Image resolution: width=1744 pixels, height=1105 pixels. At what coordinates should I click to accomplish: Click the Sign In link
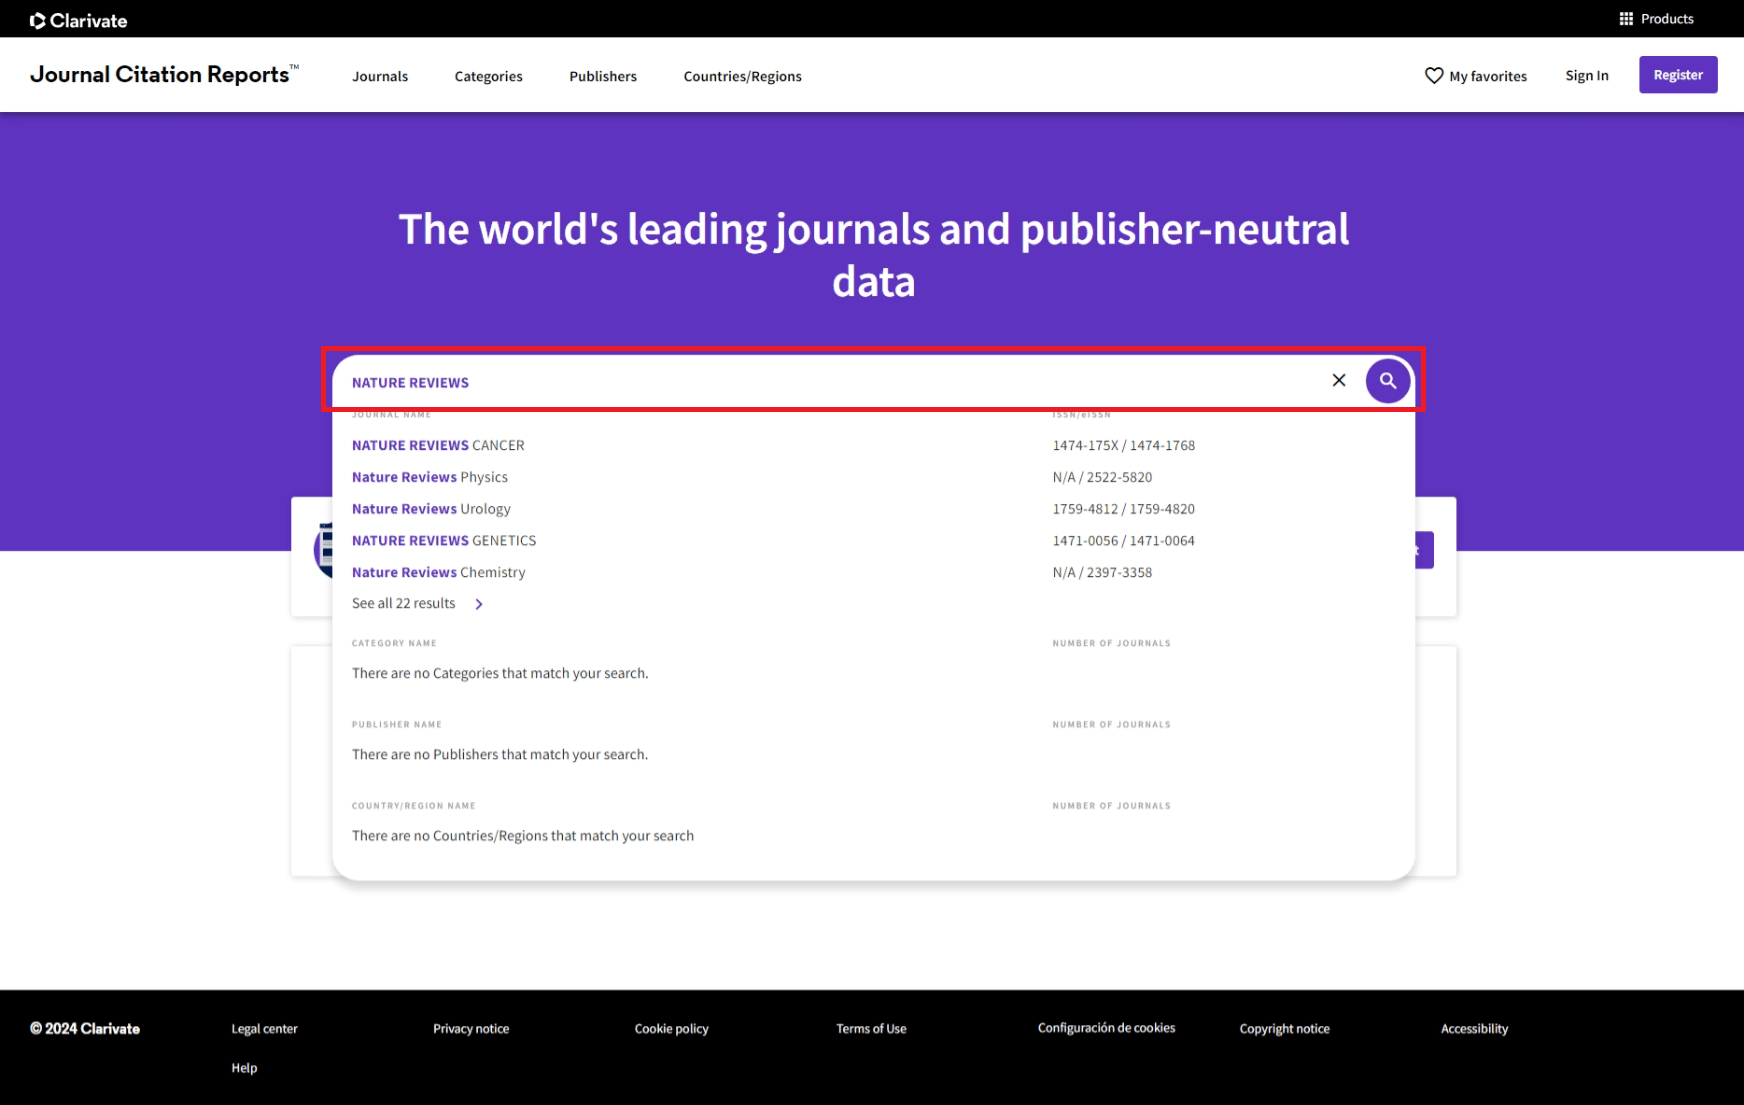click(x=1587, y=75)
